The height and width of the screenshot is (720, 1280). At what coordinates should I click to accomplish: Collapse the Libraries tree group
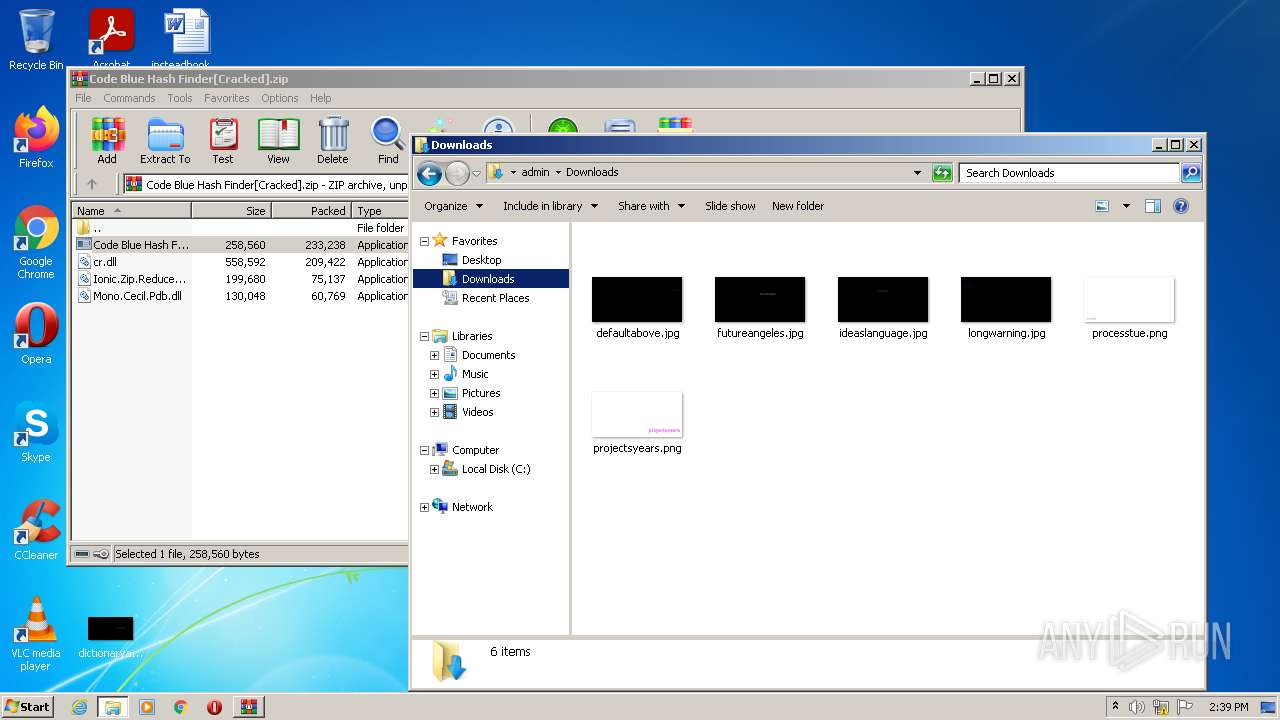tap(424, 336)
